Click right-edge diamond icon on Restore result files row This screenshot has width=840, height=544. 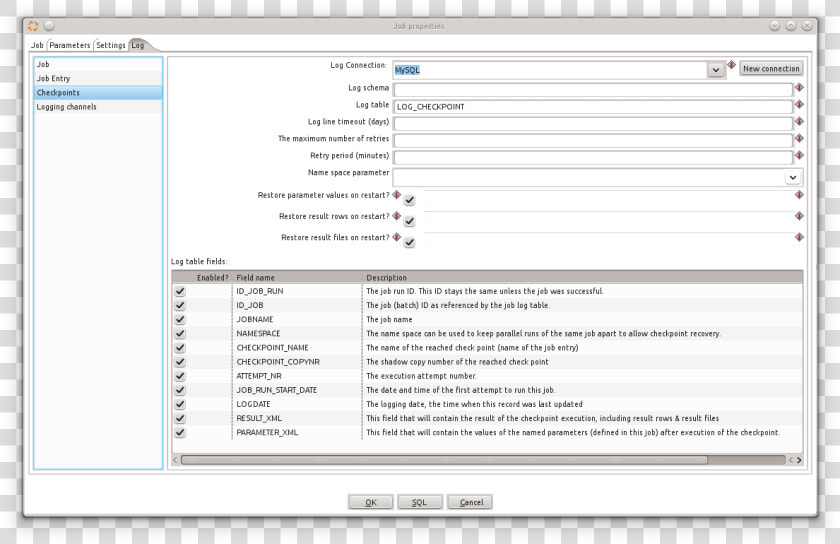(x=799, y=237)
